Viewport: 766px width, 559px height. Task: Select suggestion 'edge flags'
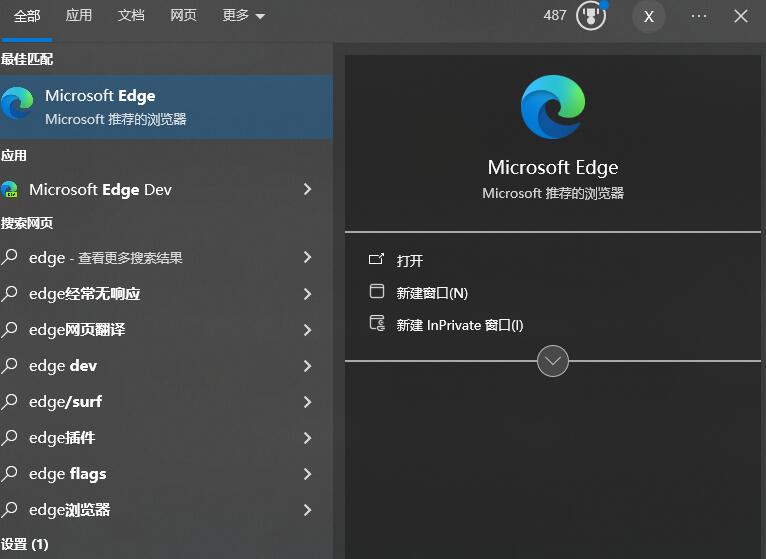(67, 474)
